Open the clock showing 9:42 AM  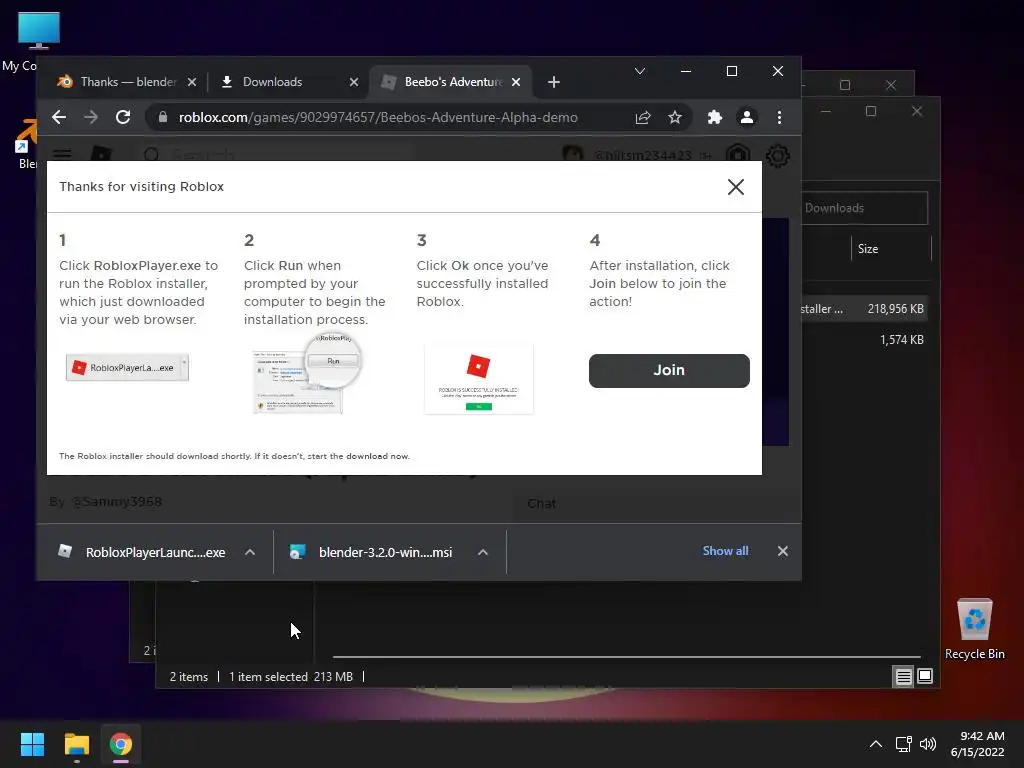tap(978, 744)
